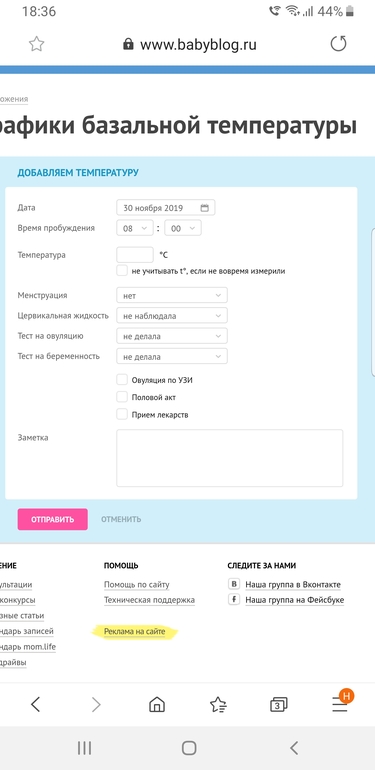Screen dimensions: 375x770
Task: Tap the Android home button
Action: 189,748
